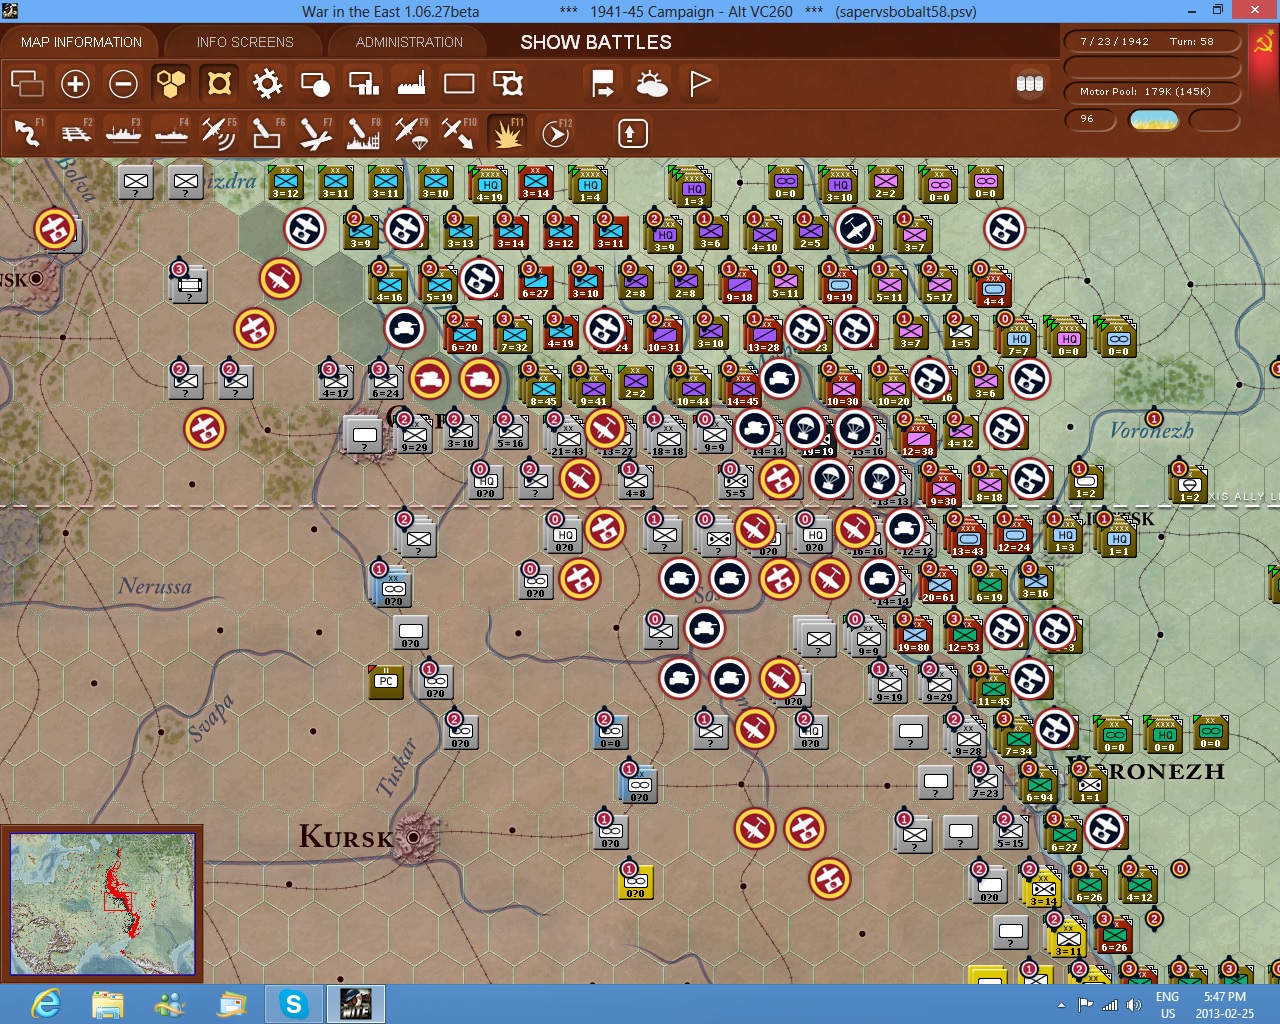The width and height of the screenshot is (1280, 1024).
Task: Select the HQ counter marked 4=19
Action: (x=490, y=185)
